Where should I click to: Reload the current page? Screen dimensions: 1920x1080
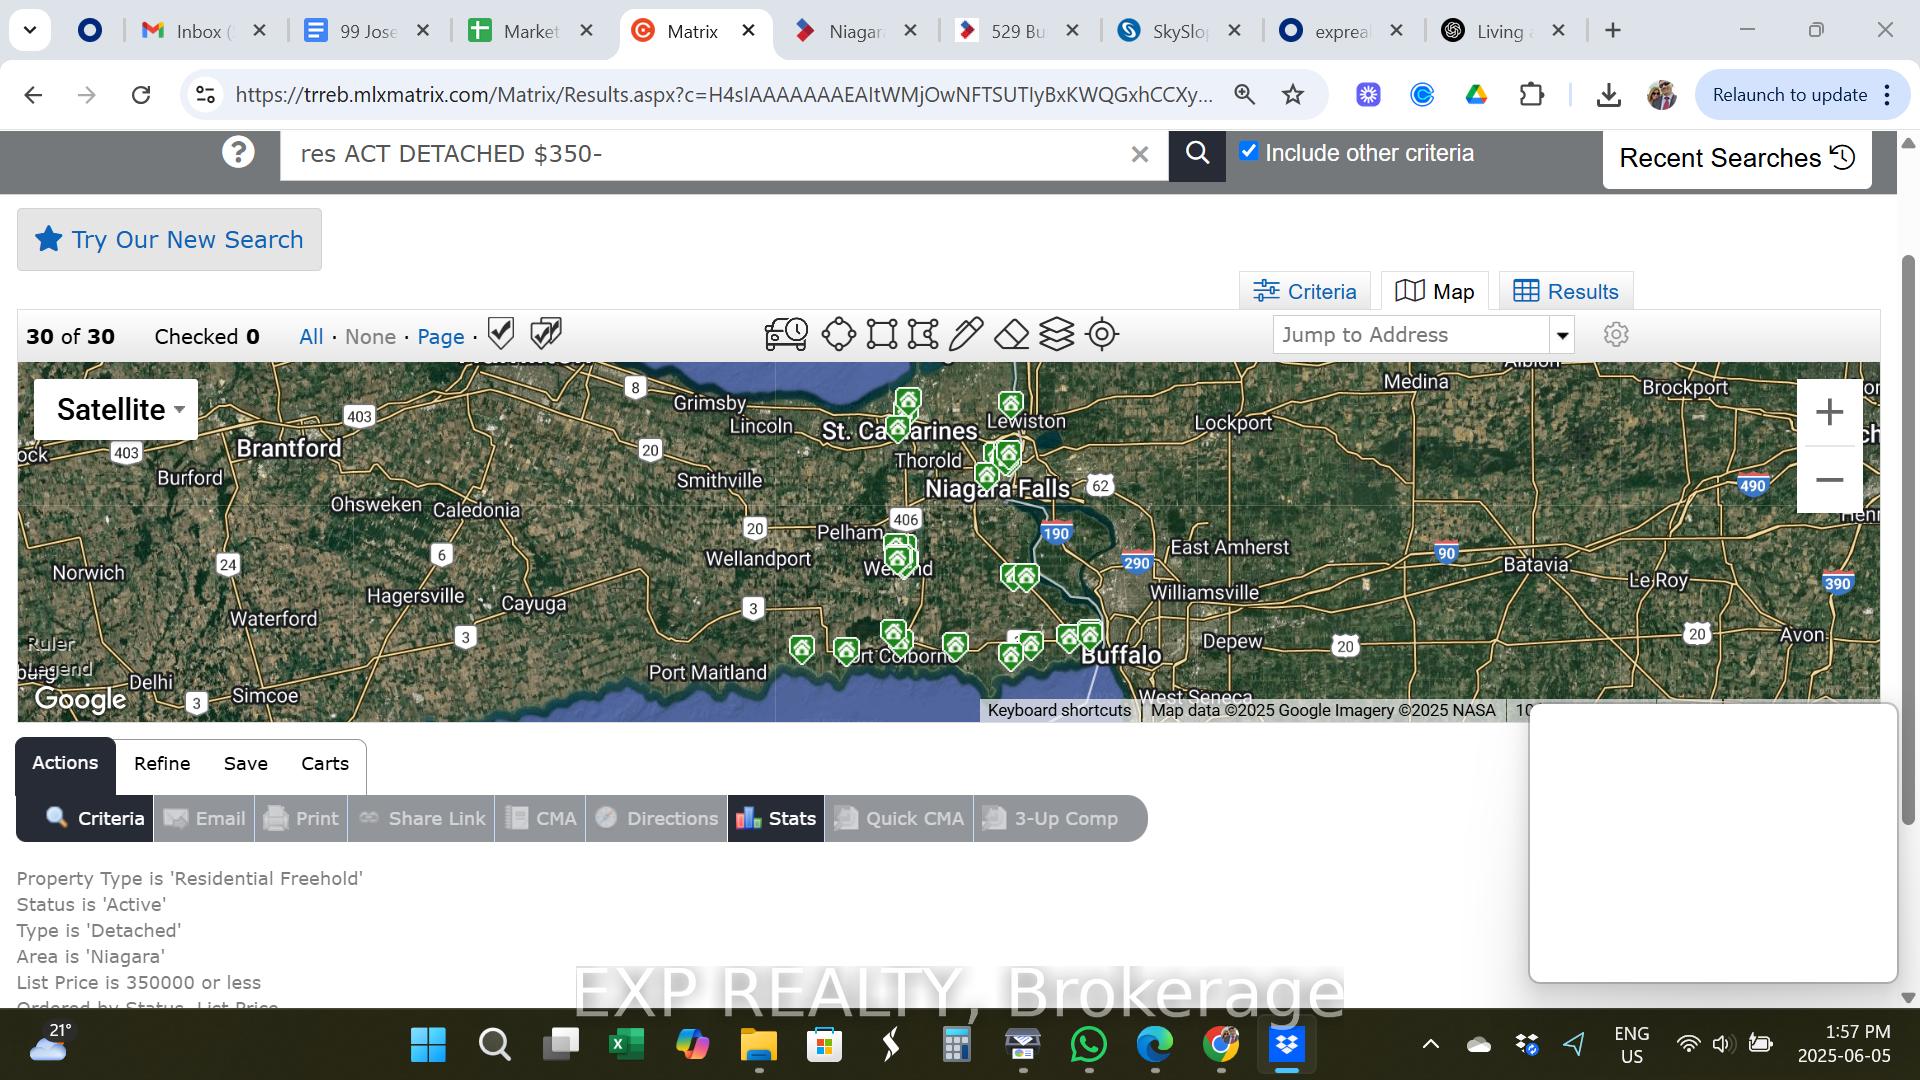tap(141, 95)
